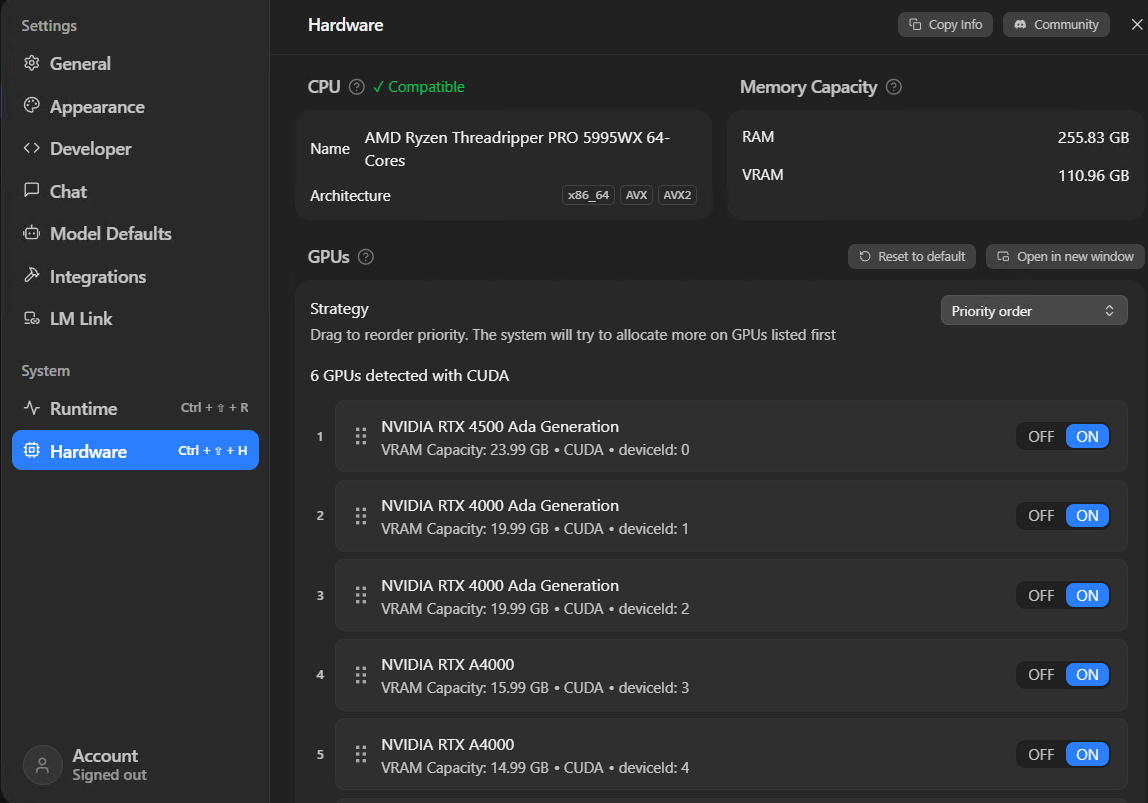Open the GPU Strategy dropdown
This screenshot has height=803, width=1148.
click(x=1033, y=310)
